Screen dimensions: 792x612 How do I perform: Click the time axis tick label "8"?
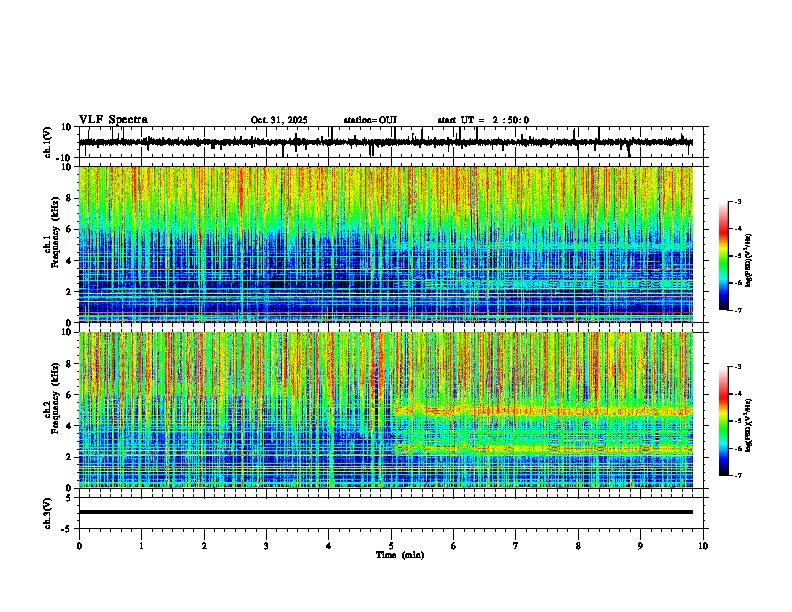[578, 546]
